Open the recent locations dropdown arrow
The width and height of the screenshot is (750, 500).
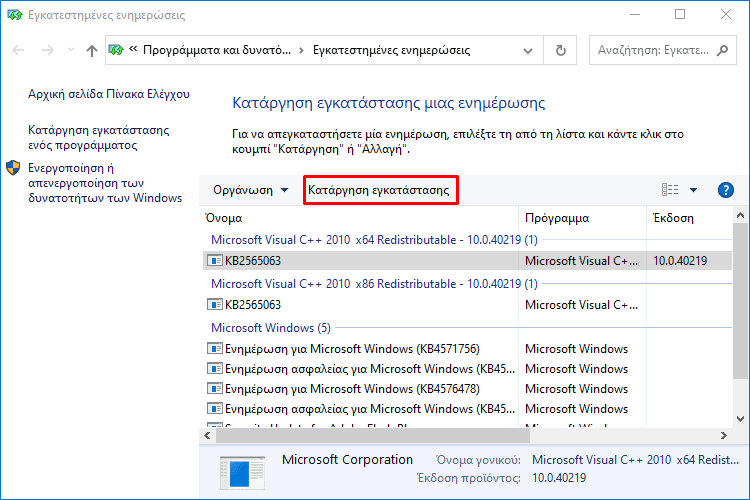coord(71,50)
